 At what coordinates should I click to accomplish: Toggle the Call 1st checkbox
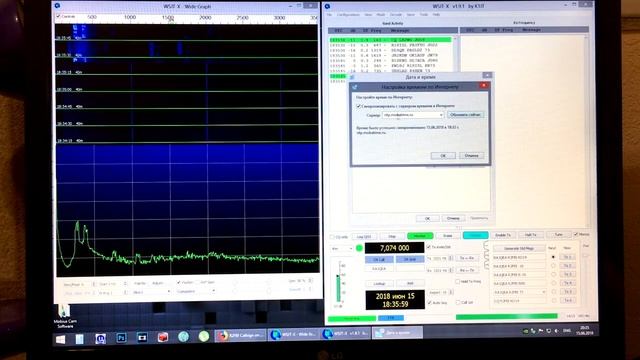458,302
